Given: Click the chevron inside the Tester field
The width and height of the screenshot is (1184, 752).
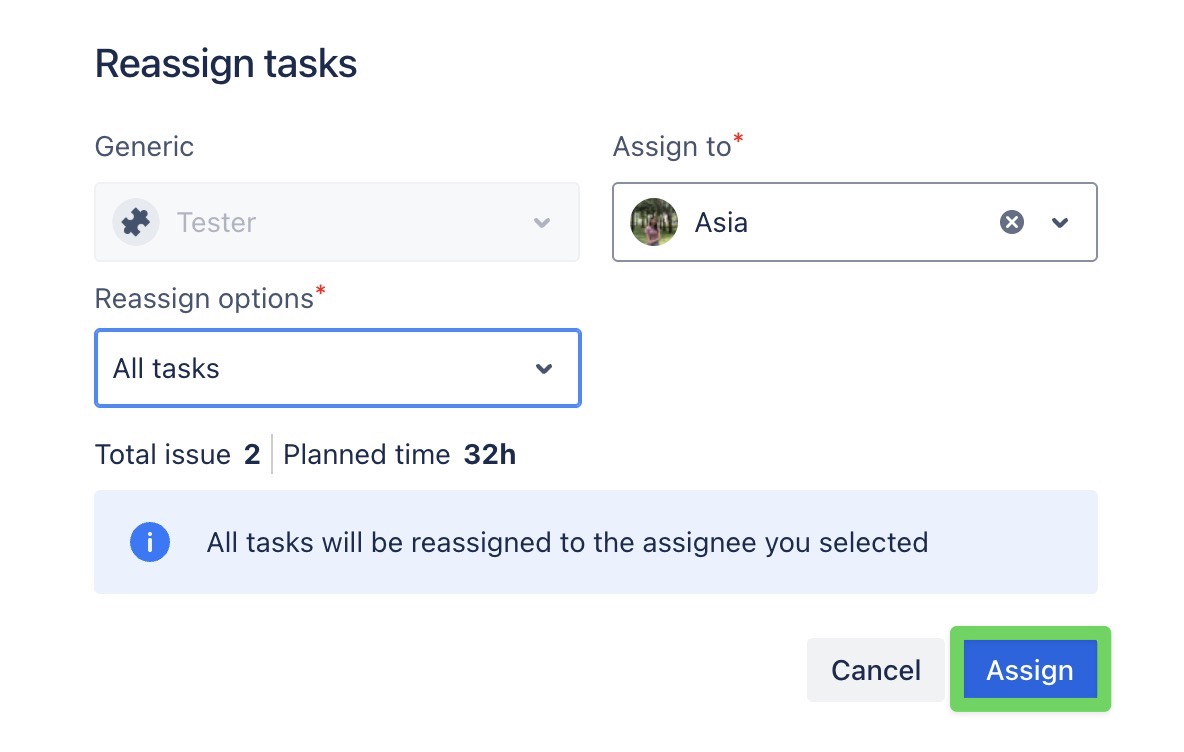Looking at the screenshot, I should click(542, 222).
